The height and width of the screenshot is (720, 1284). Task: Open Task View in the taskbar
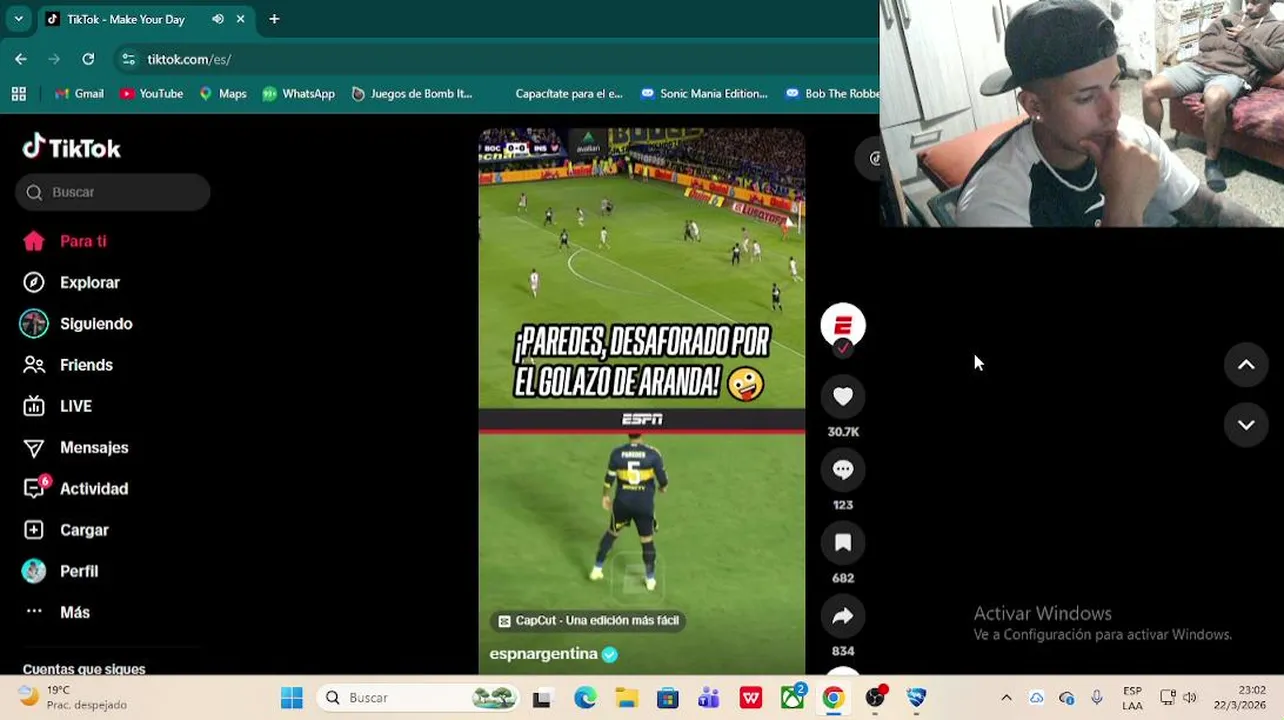(542, 698)
